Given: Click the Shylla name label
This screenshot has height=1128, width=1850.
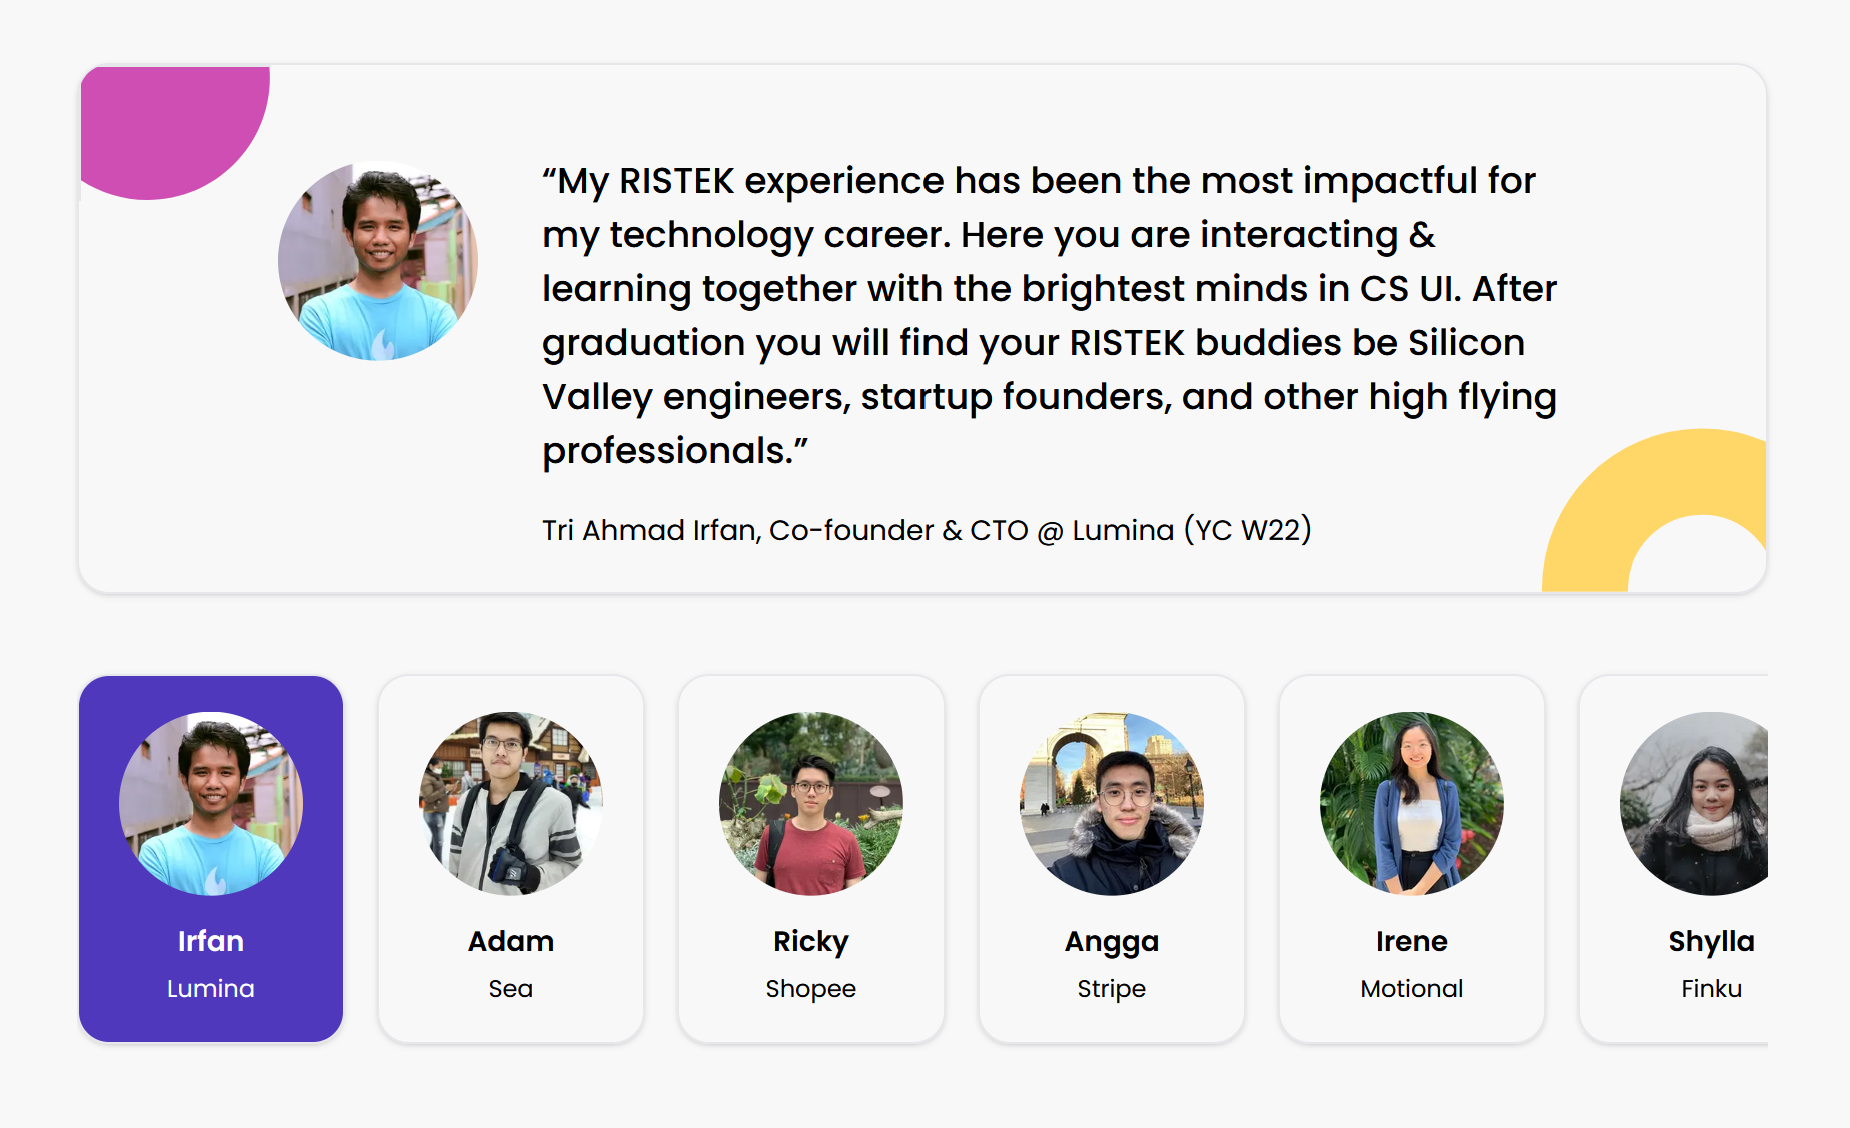Looking at the screenshot, I should (1710, 941).
